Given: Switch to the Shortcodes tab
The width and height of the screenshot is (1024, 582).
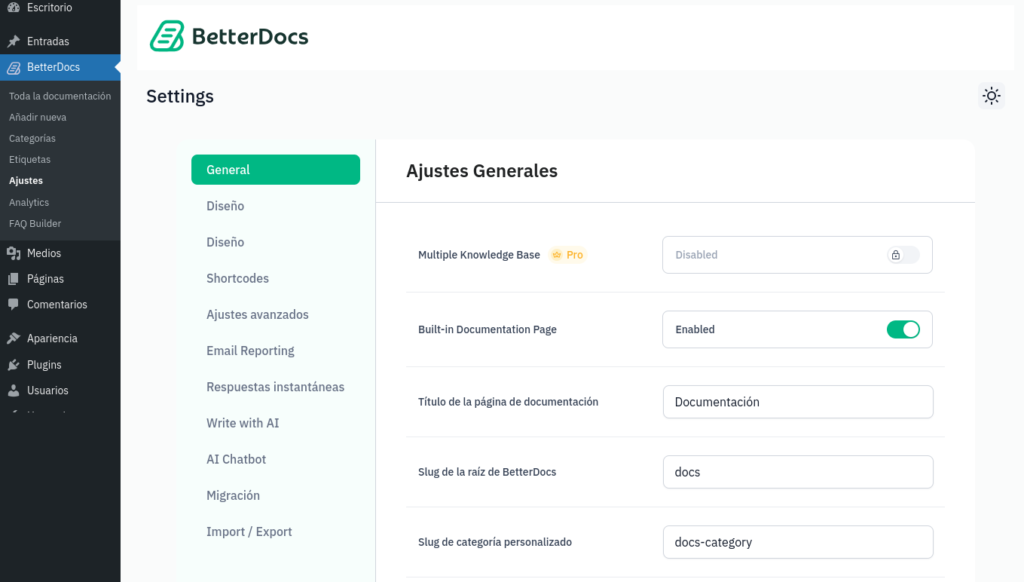Looking at the screenshot, I should point(238,278).
